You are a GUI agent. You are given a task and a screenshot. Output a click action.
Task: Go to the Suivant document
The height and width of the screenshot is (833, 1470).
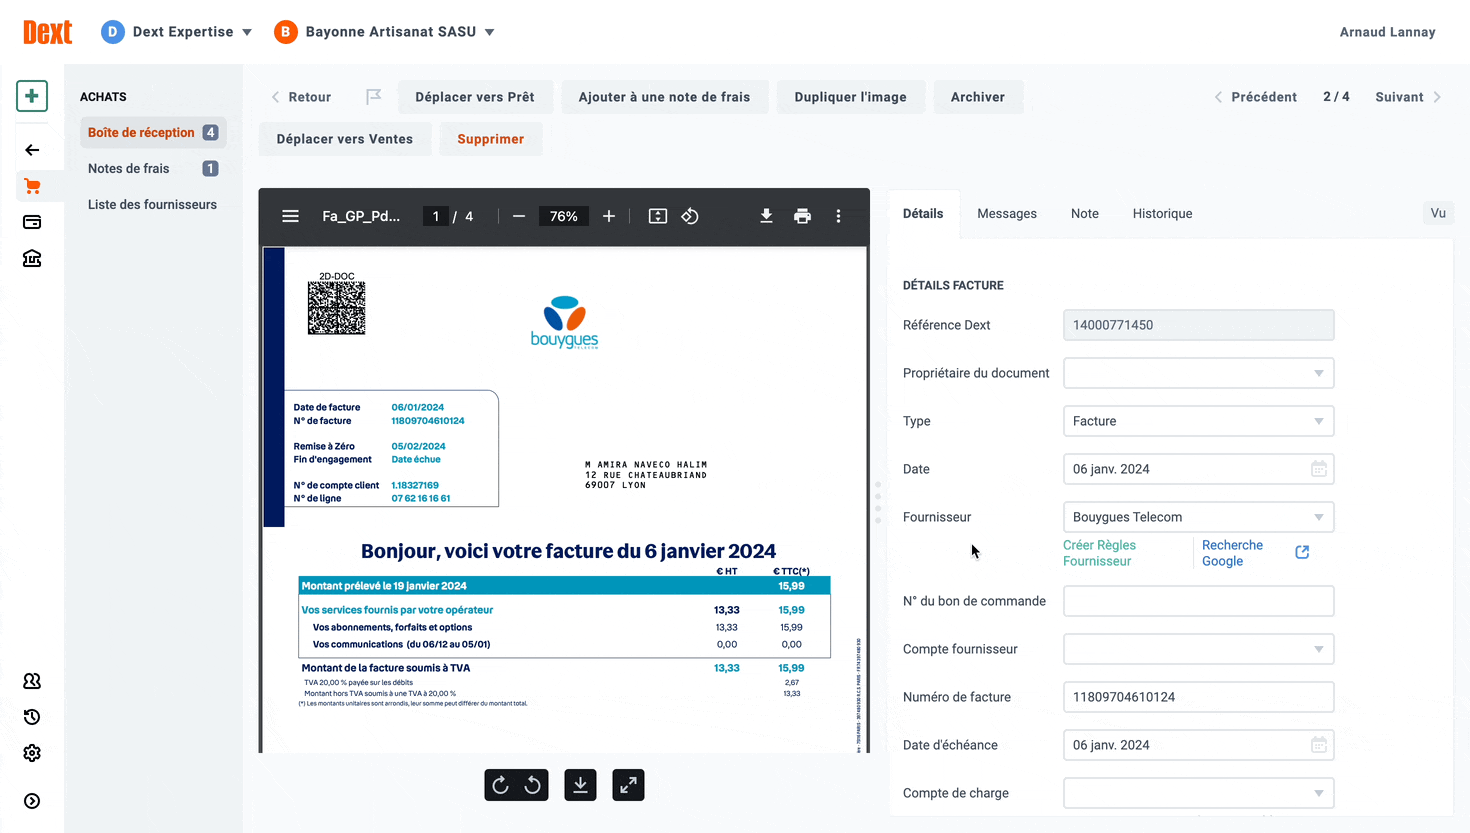1408,97
